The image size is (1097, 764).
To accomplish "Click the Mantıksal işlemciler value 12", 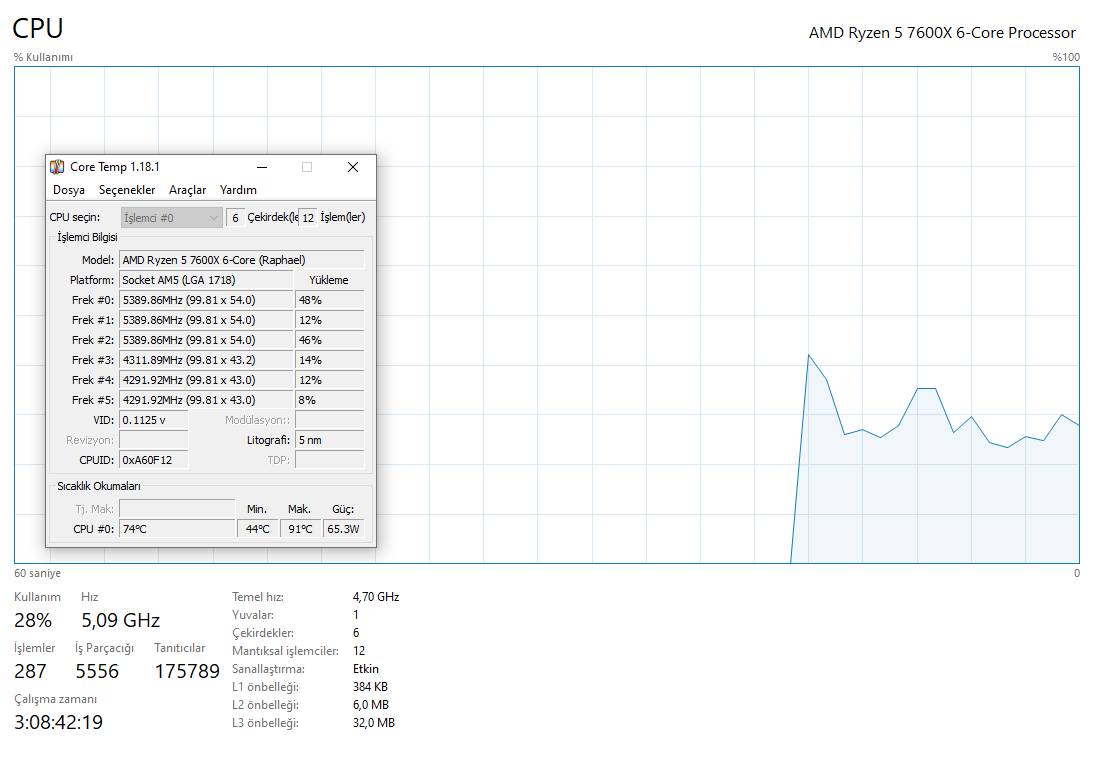I will click(359, 651).
